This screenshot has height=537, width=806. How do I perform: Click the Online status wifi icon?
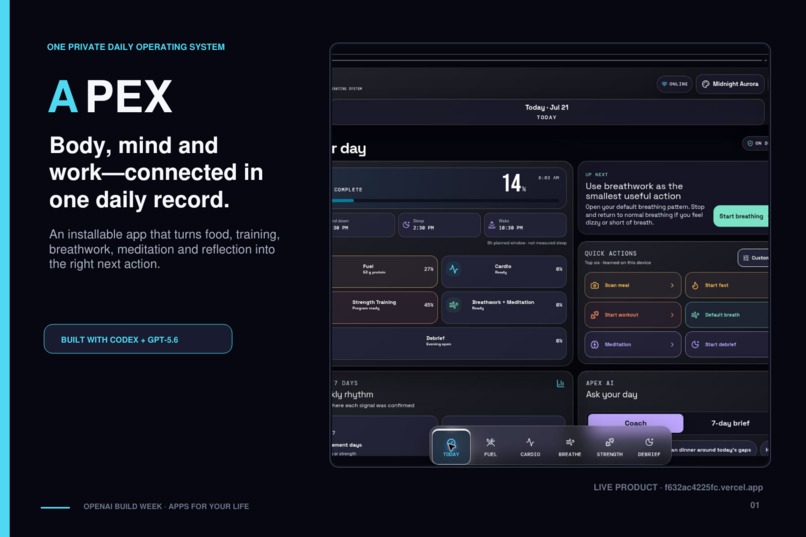(x=664, y=84)
